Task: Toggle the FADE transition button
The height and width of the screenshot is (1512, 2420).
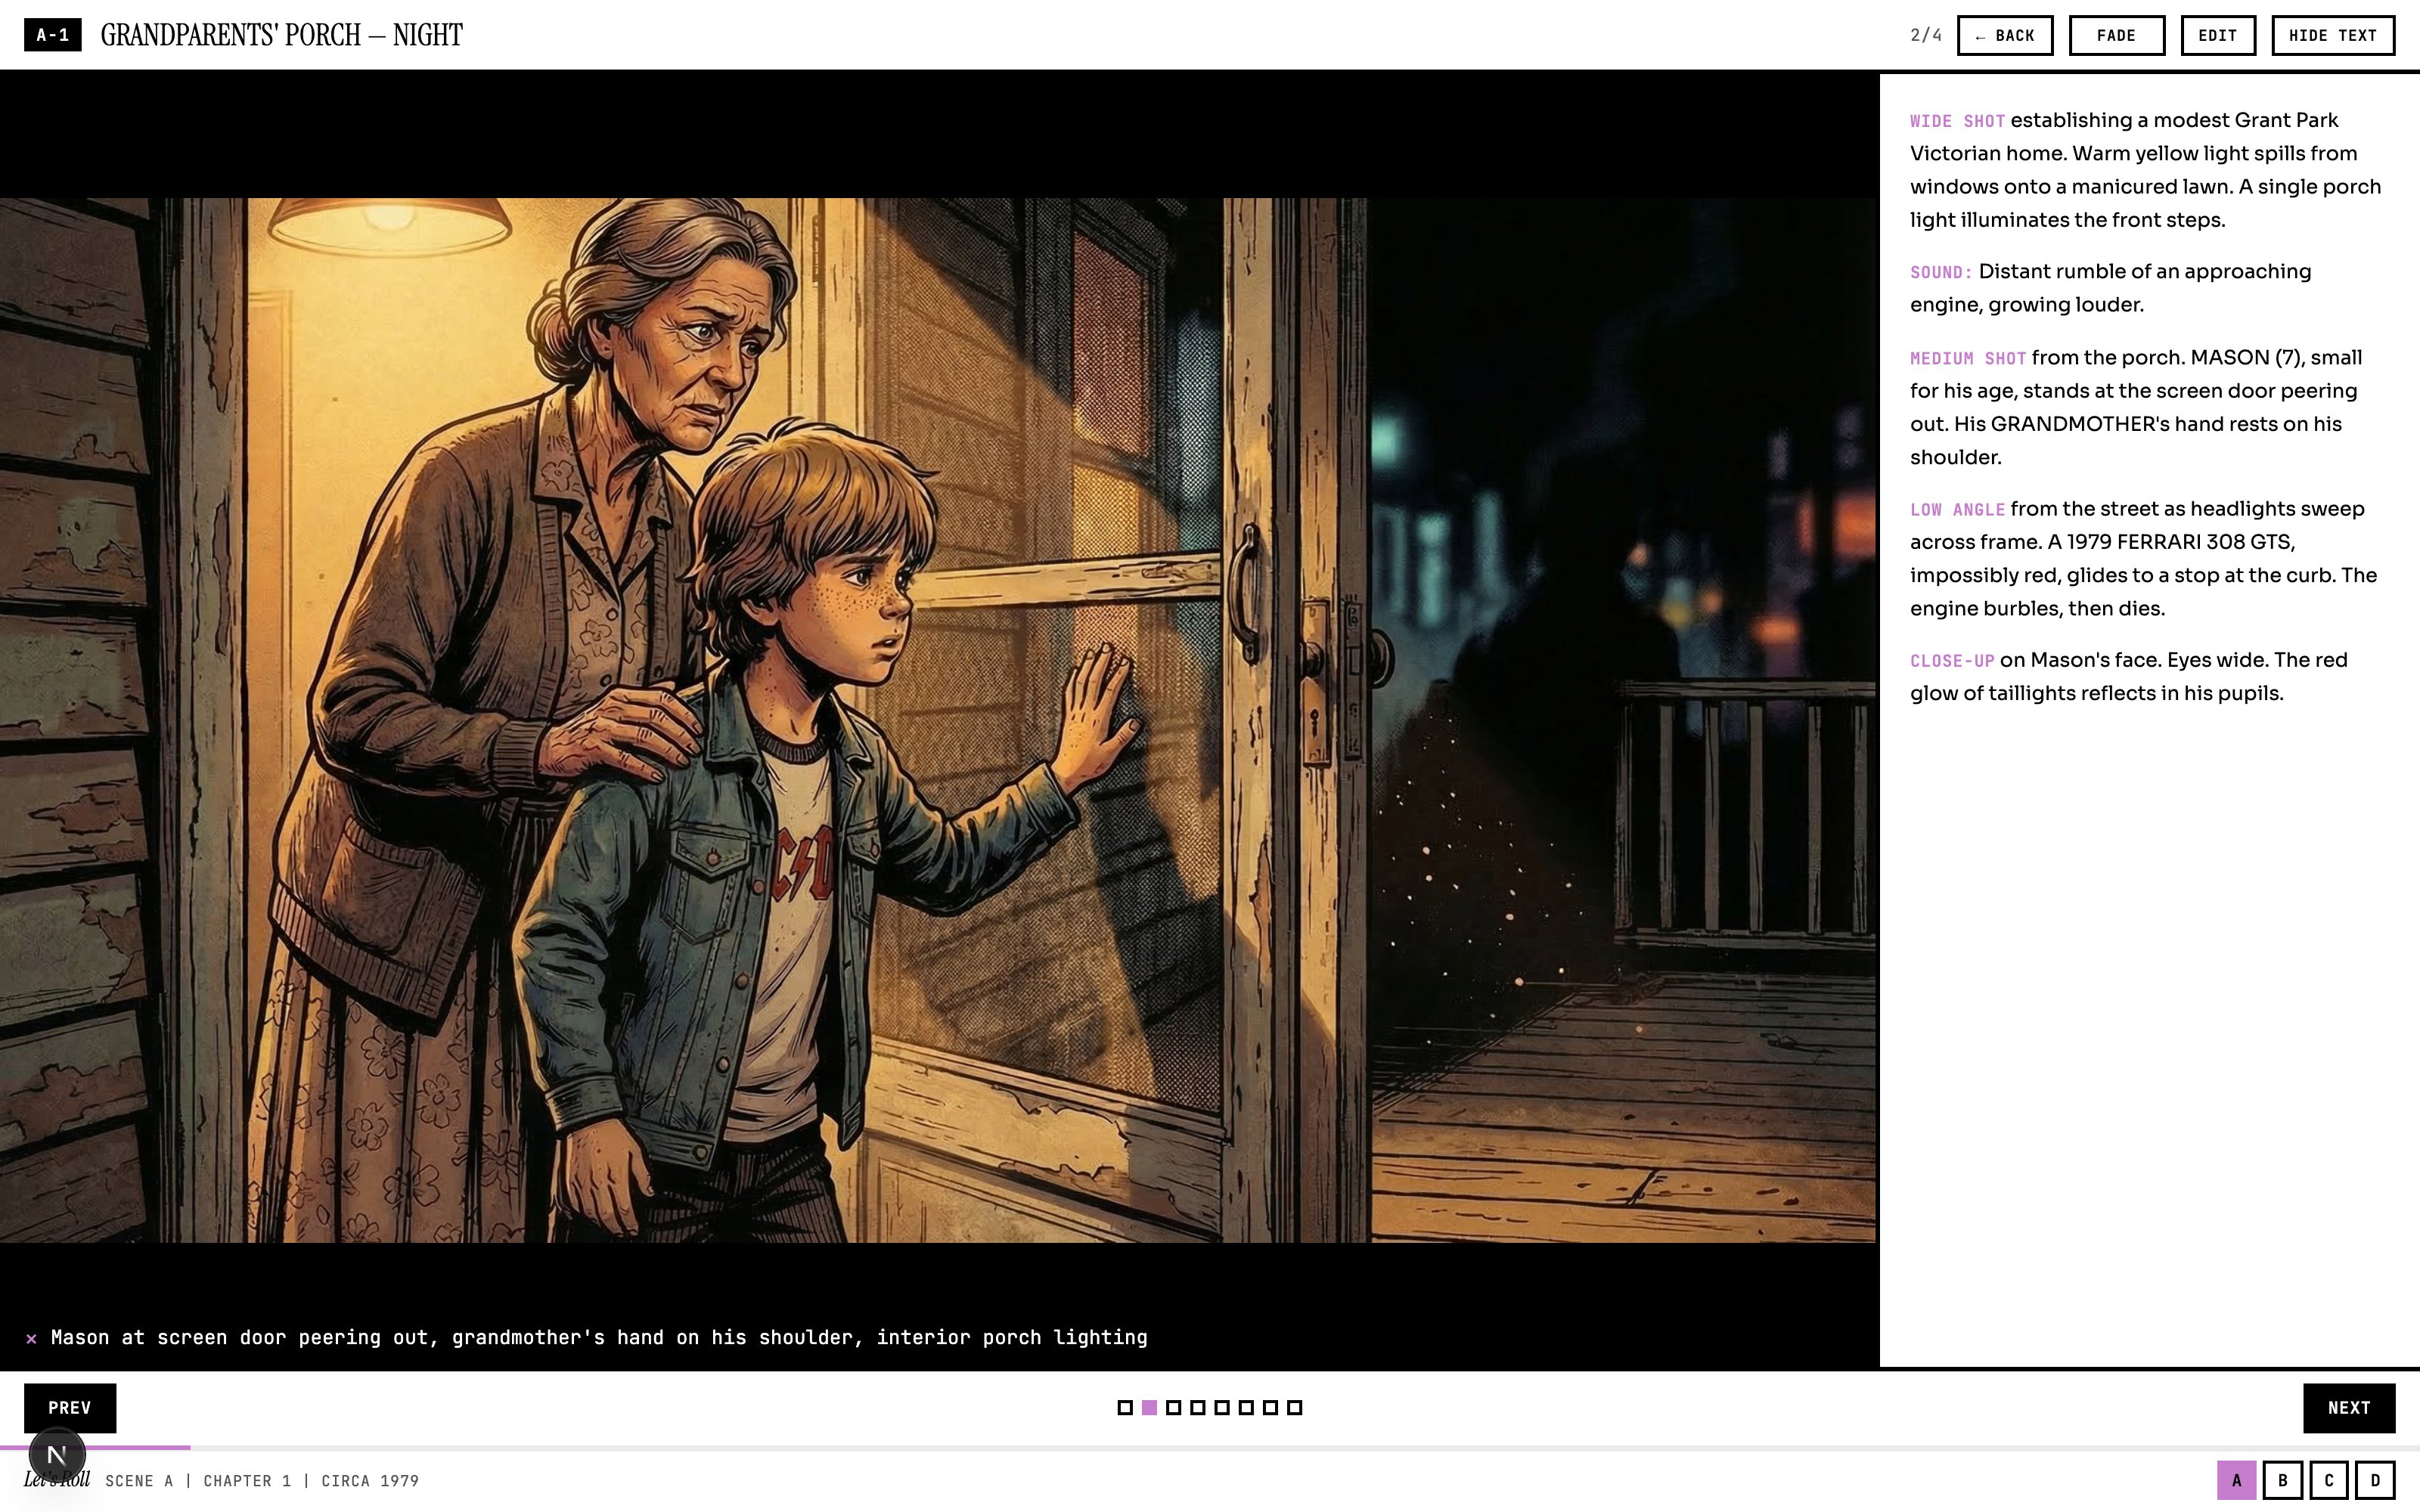Action: pyautogui.click(x=2116, y=35)
